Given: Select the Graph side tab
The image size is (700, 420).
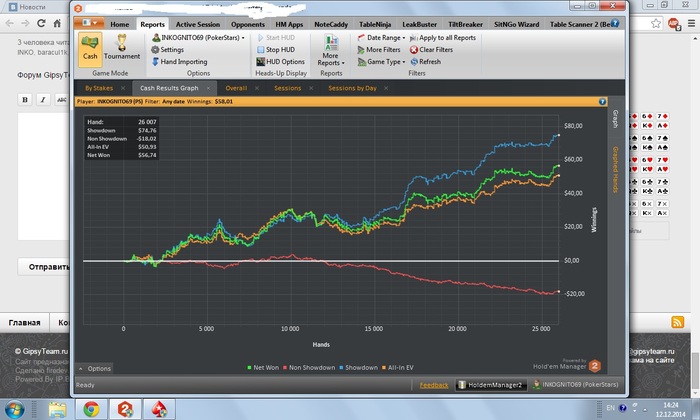Looking at the screenshot, I should (x=616, y=119).
